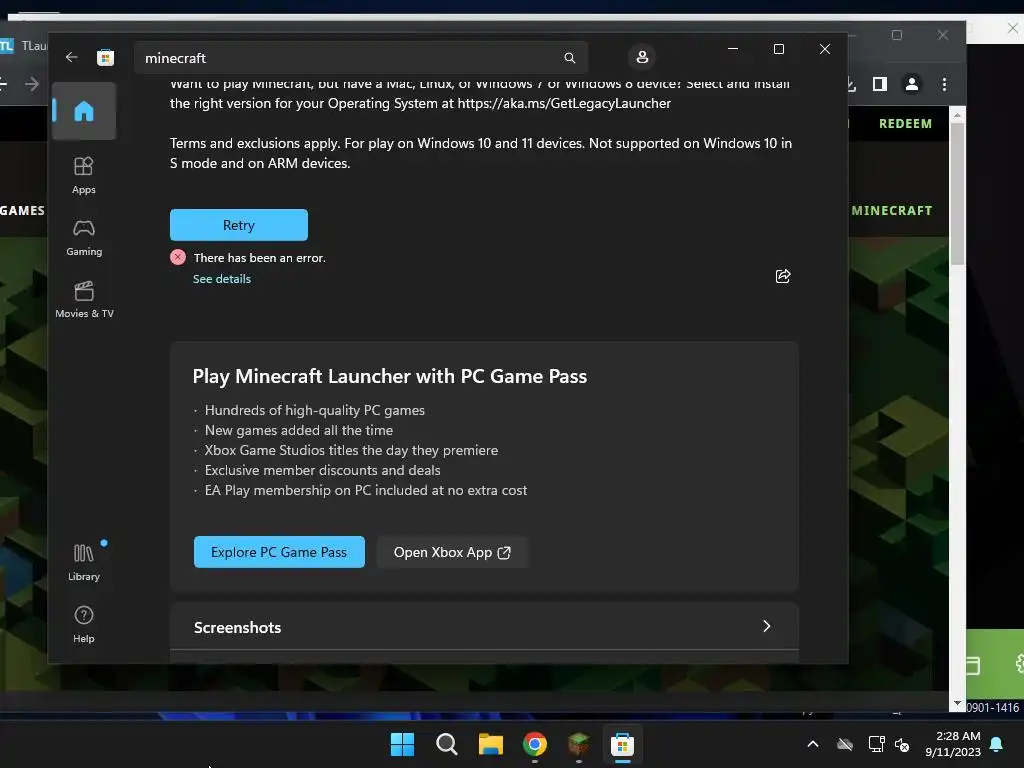Click the "There has been an error." message
1024x768 pixels.
point(260,258)
